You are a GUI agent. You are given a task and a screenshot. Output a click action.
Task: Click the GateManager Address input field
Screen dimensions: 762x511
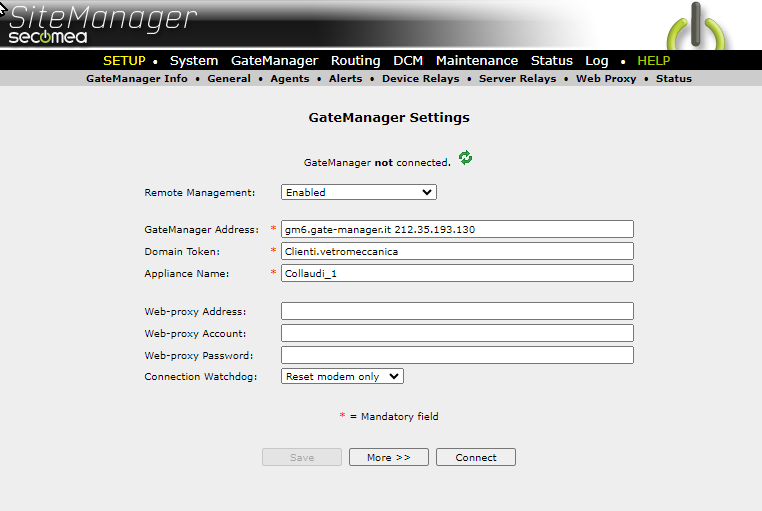[457, 229]
